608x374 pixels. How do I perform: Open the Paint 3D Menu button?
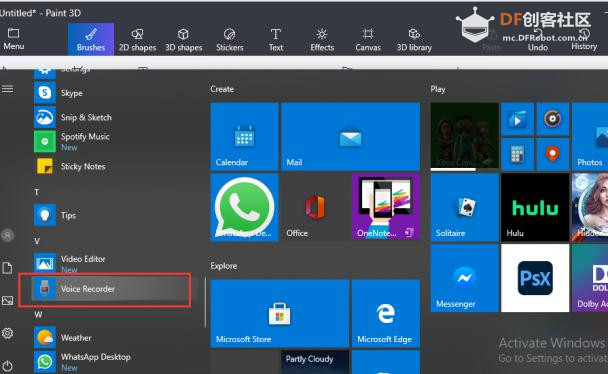(14, 39)
